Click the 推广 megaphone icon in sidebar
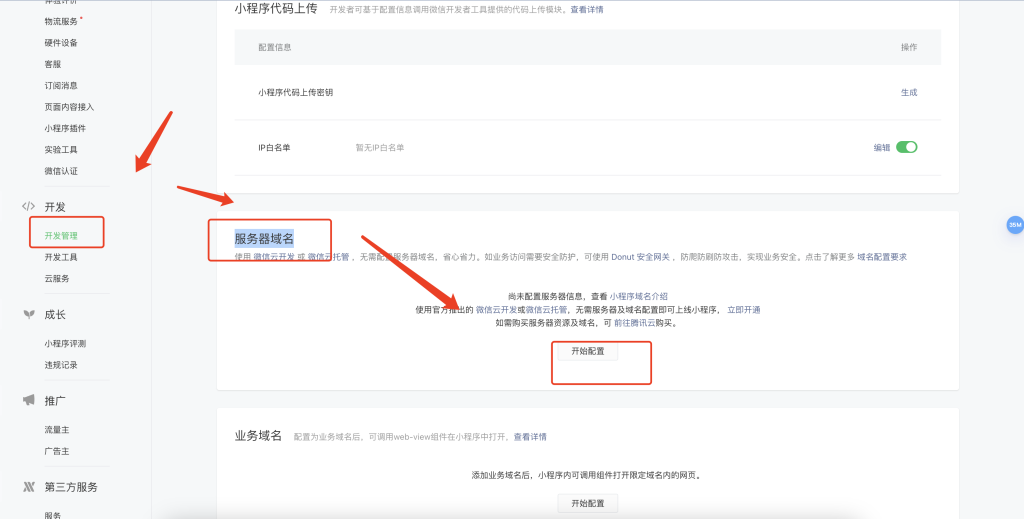1024x519 pixels. click(29, 400)
